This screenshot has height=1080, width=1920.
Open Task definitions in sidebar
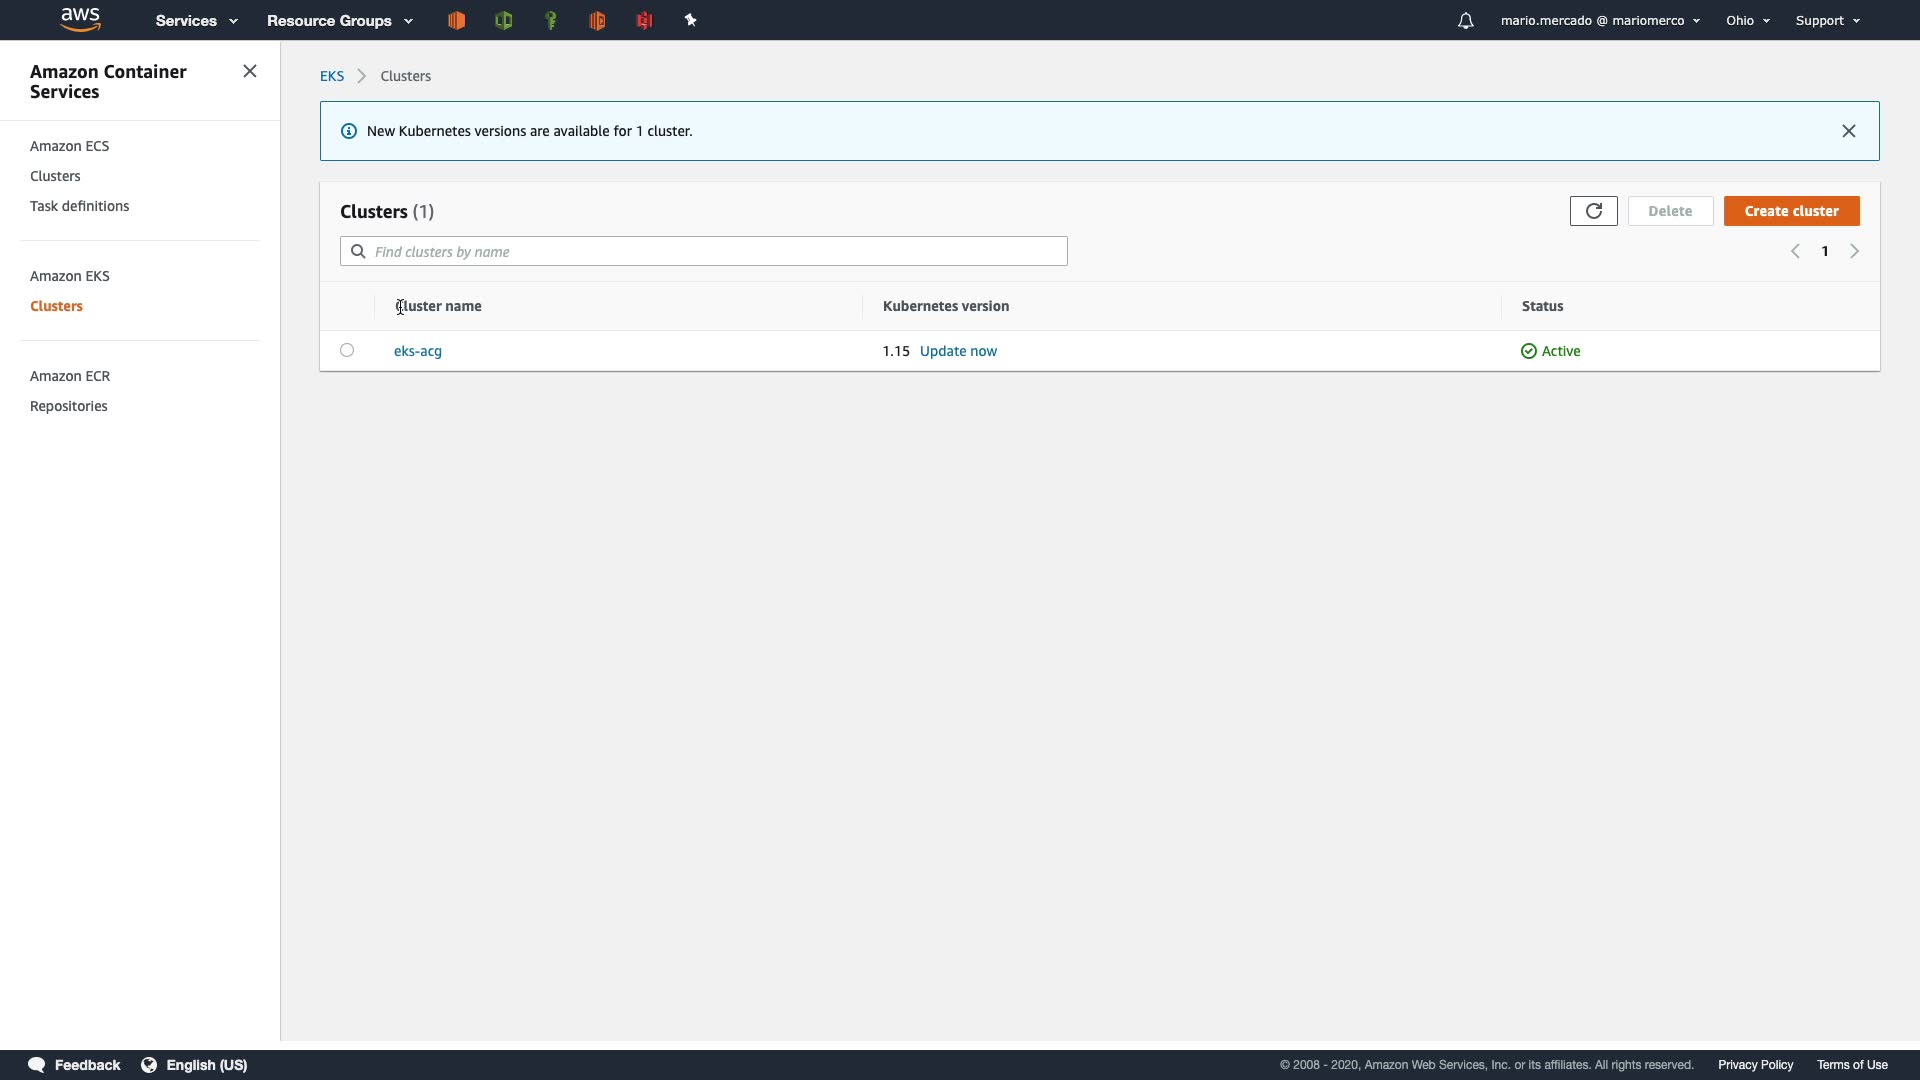80,206
